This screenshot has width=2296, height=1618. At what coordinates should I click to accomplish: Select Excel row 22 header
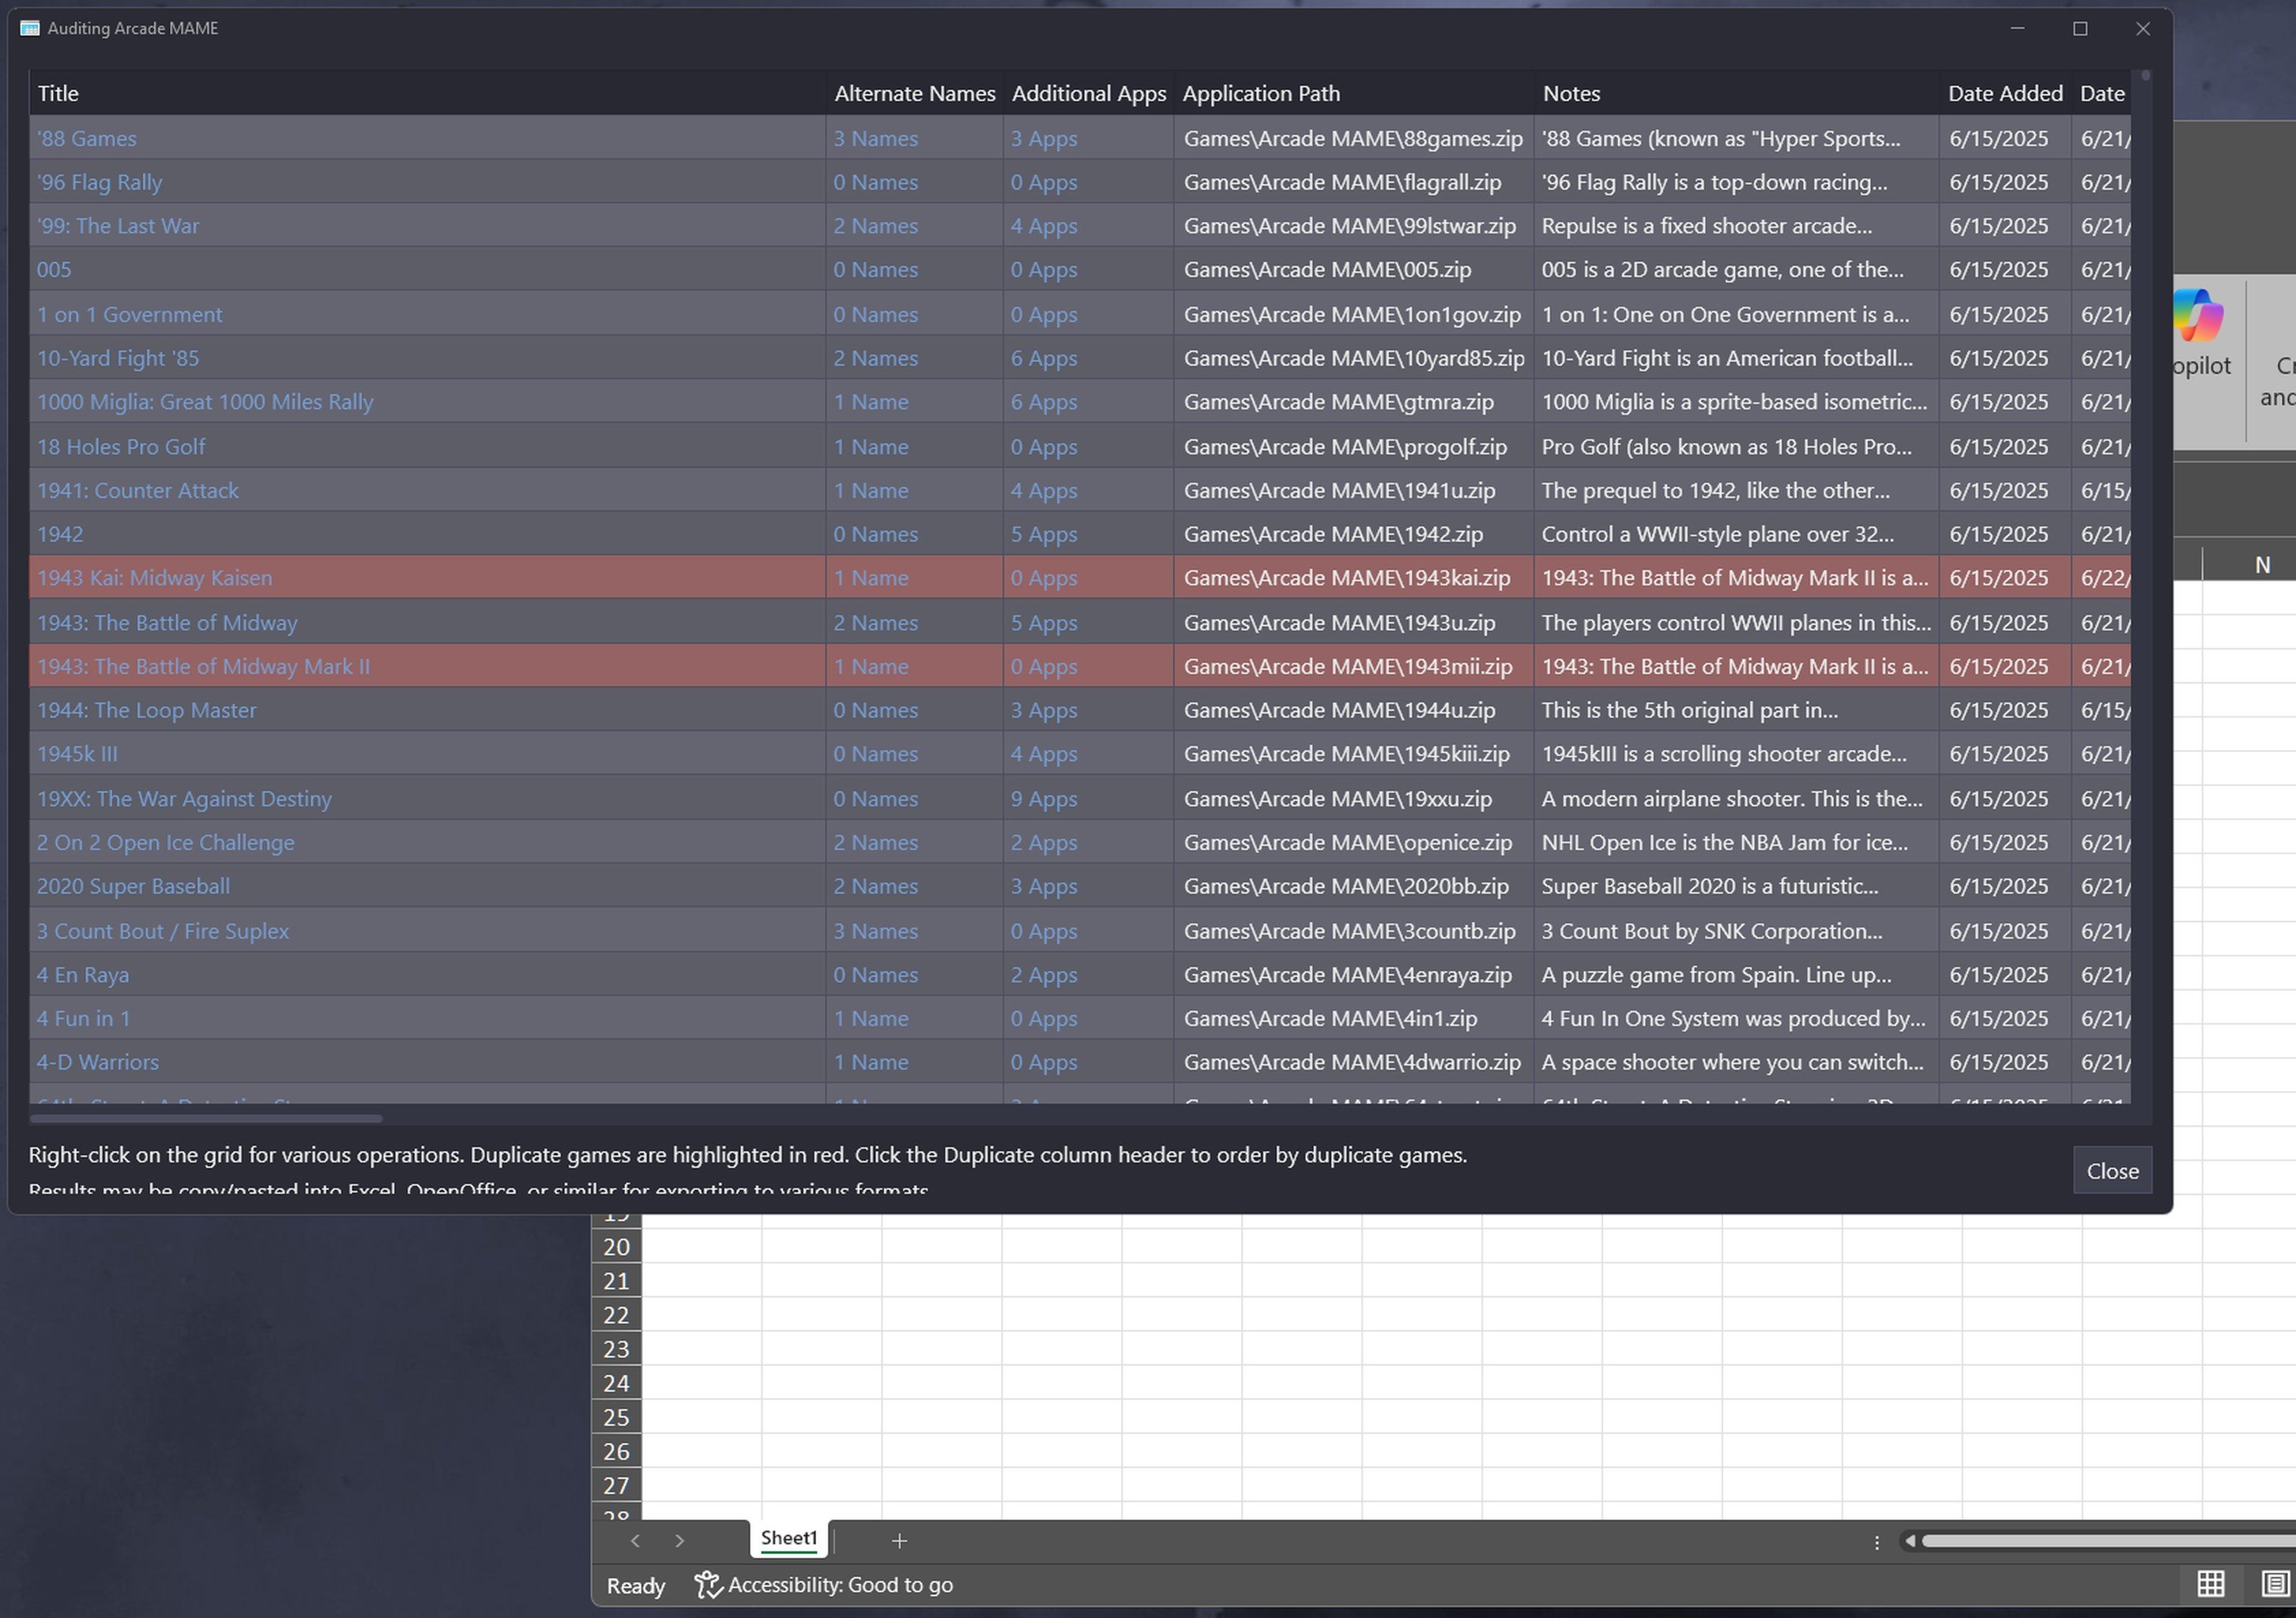tap(616, 1315)
